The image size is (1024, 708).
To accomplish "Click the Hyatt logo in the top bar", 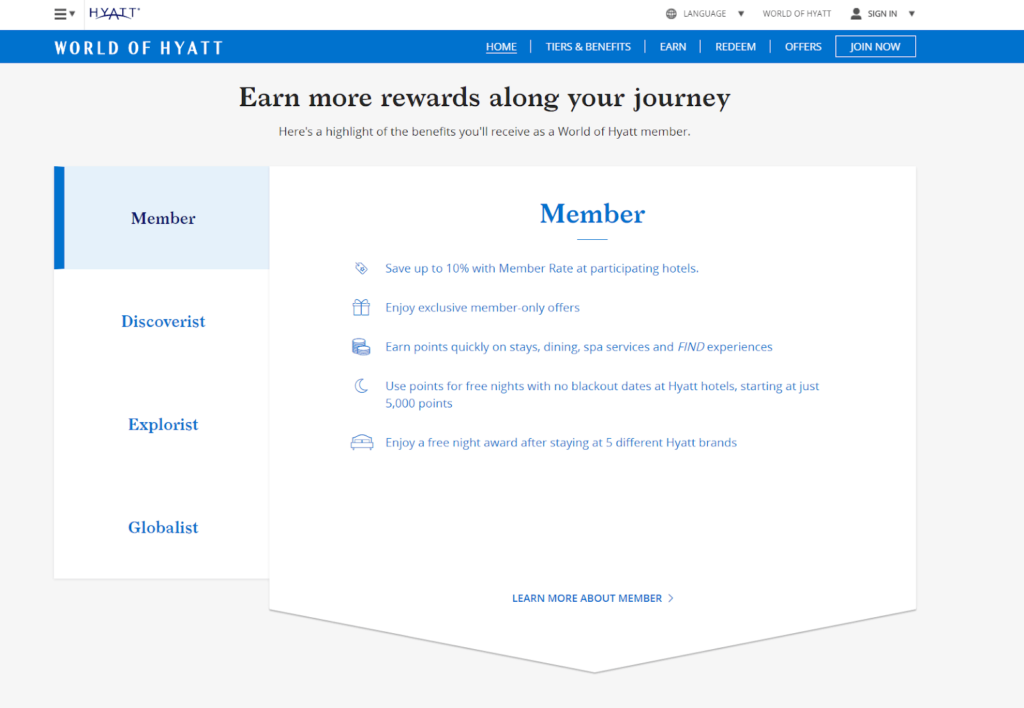I will coord(112,13).
